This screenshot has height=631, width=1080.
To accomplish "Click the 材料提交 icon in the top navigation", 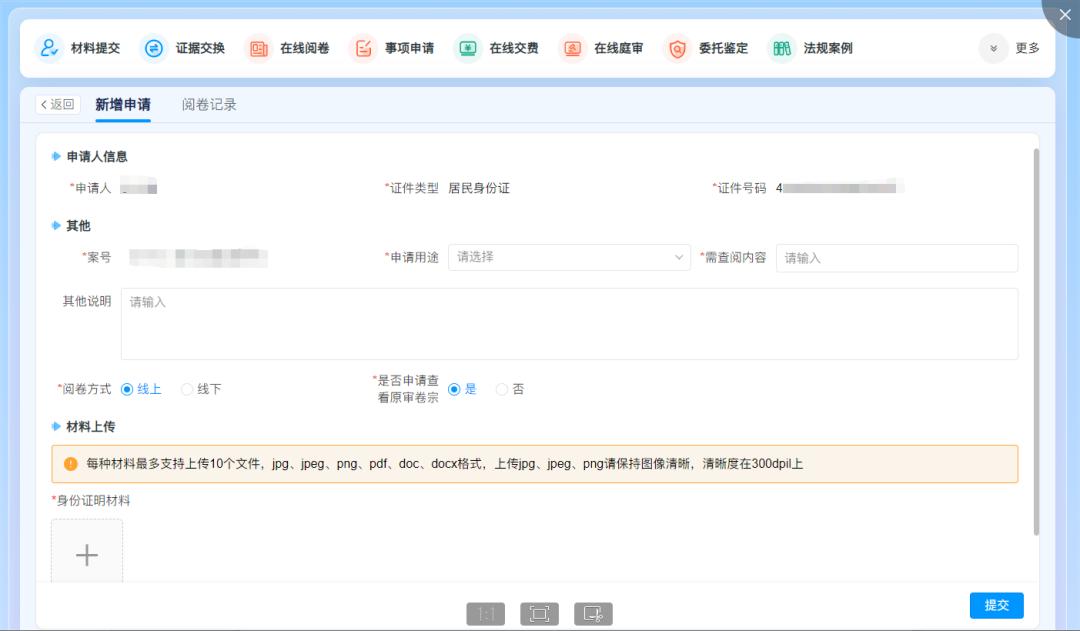I will click(x=48, y=48).
